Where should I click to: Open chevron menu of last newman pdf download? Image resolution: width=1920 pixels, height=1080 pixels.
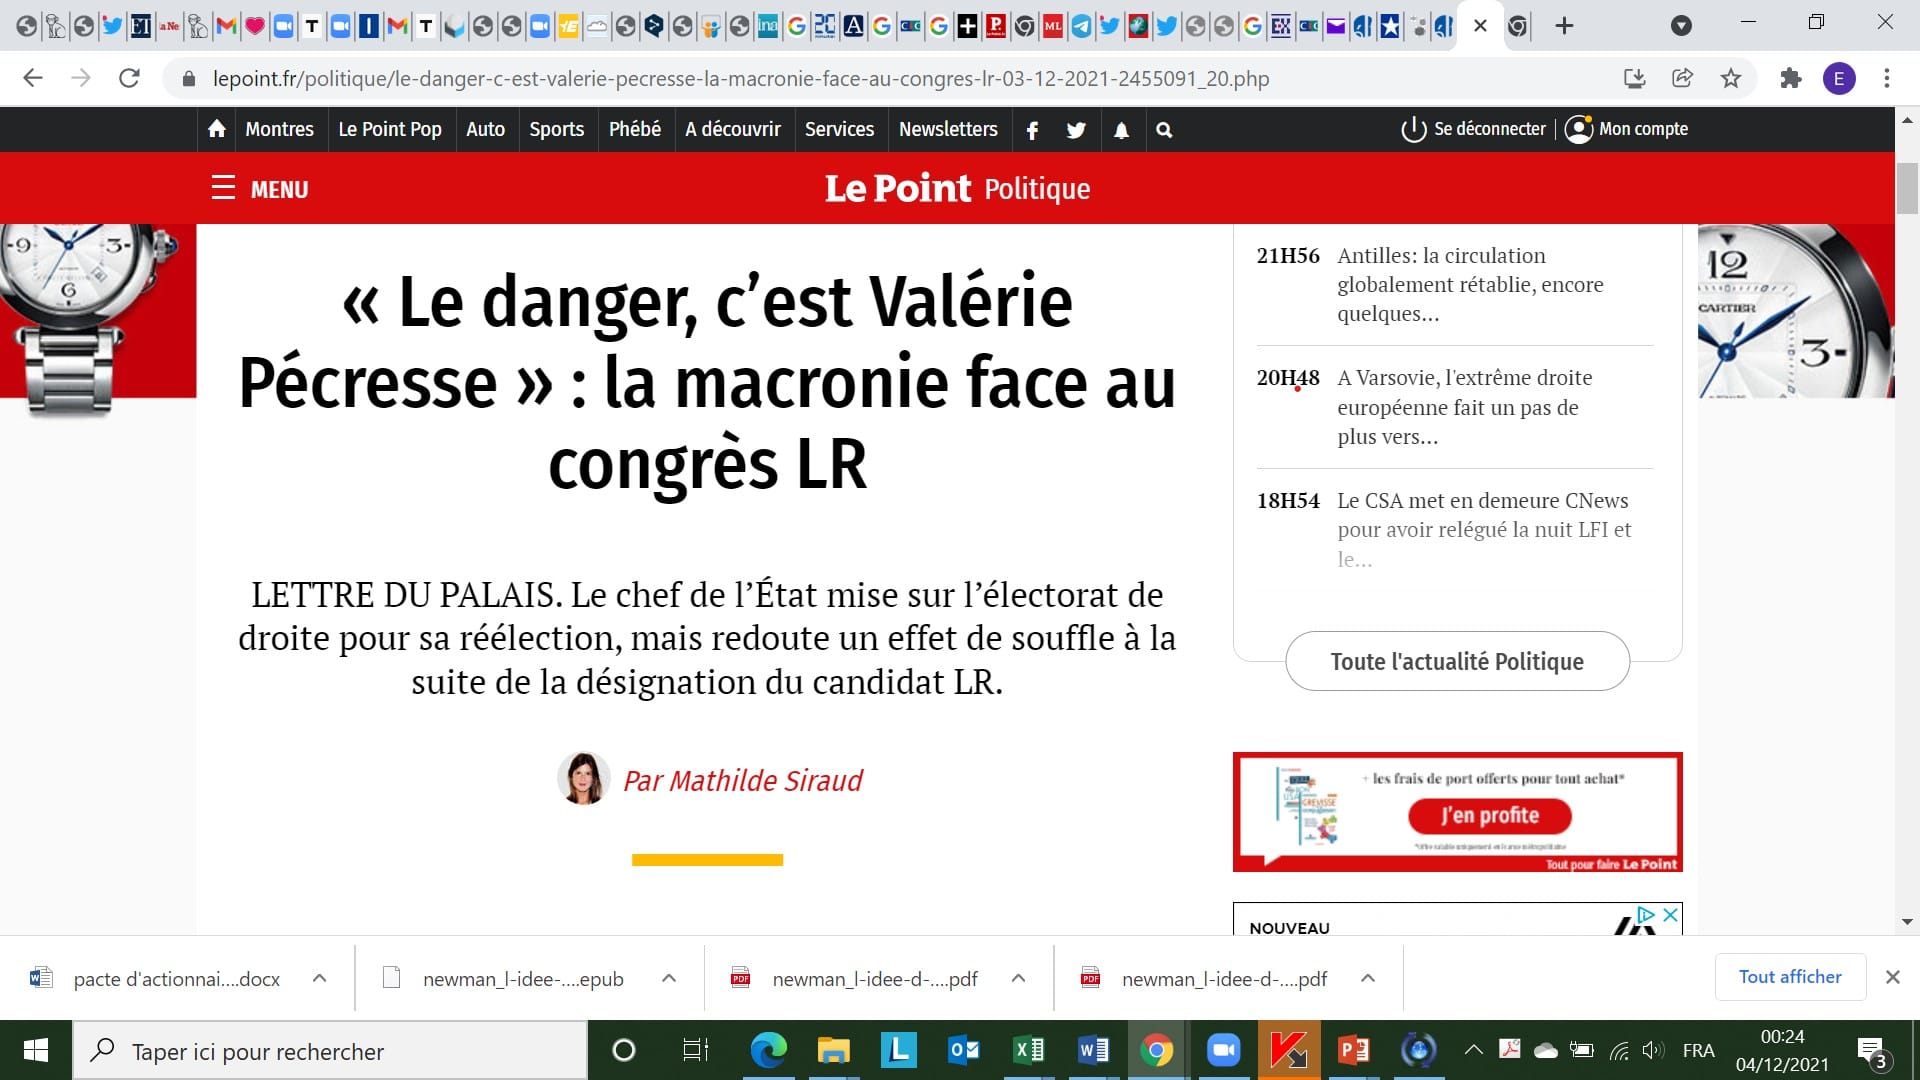click(1368, 978)
